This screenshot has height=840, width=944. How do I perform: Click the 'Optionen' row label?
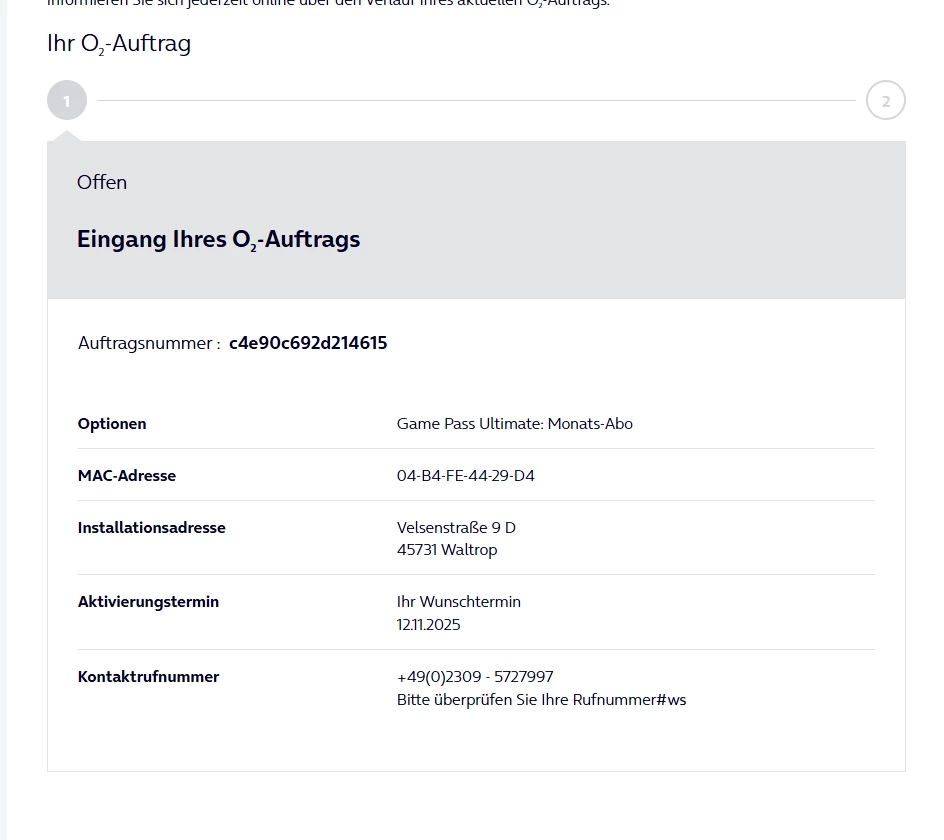click(x=112, y=424)
